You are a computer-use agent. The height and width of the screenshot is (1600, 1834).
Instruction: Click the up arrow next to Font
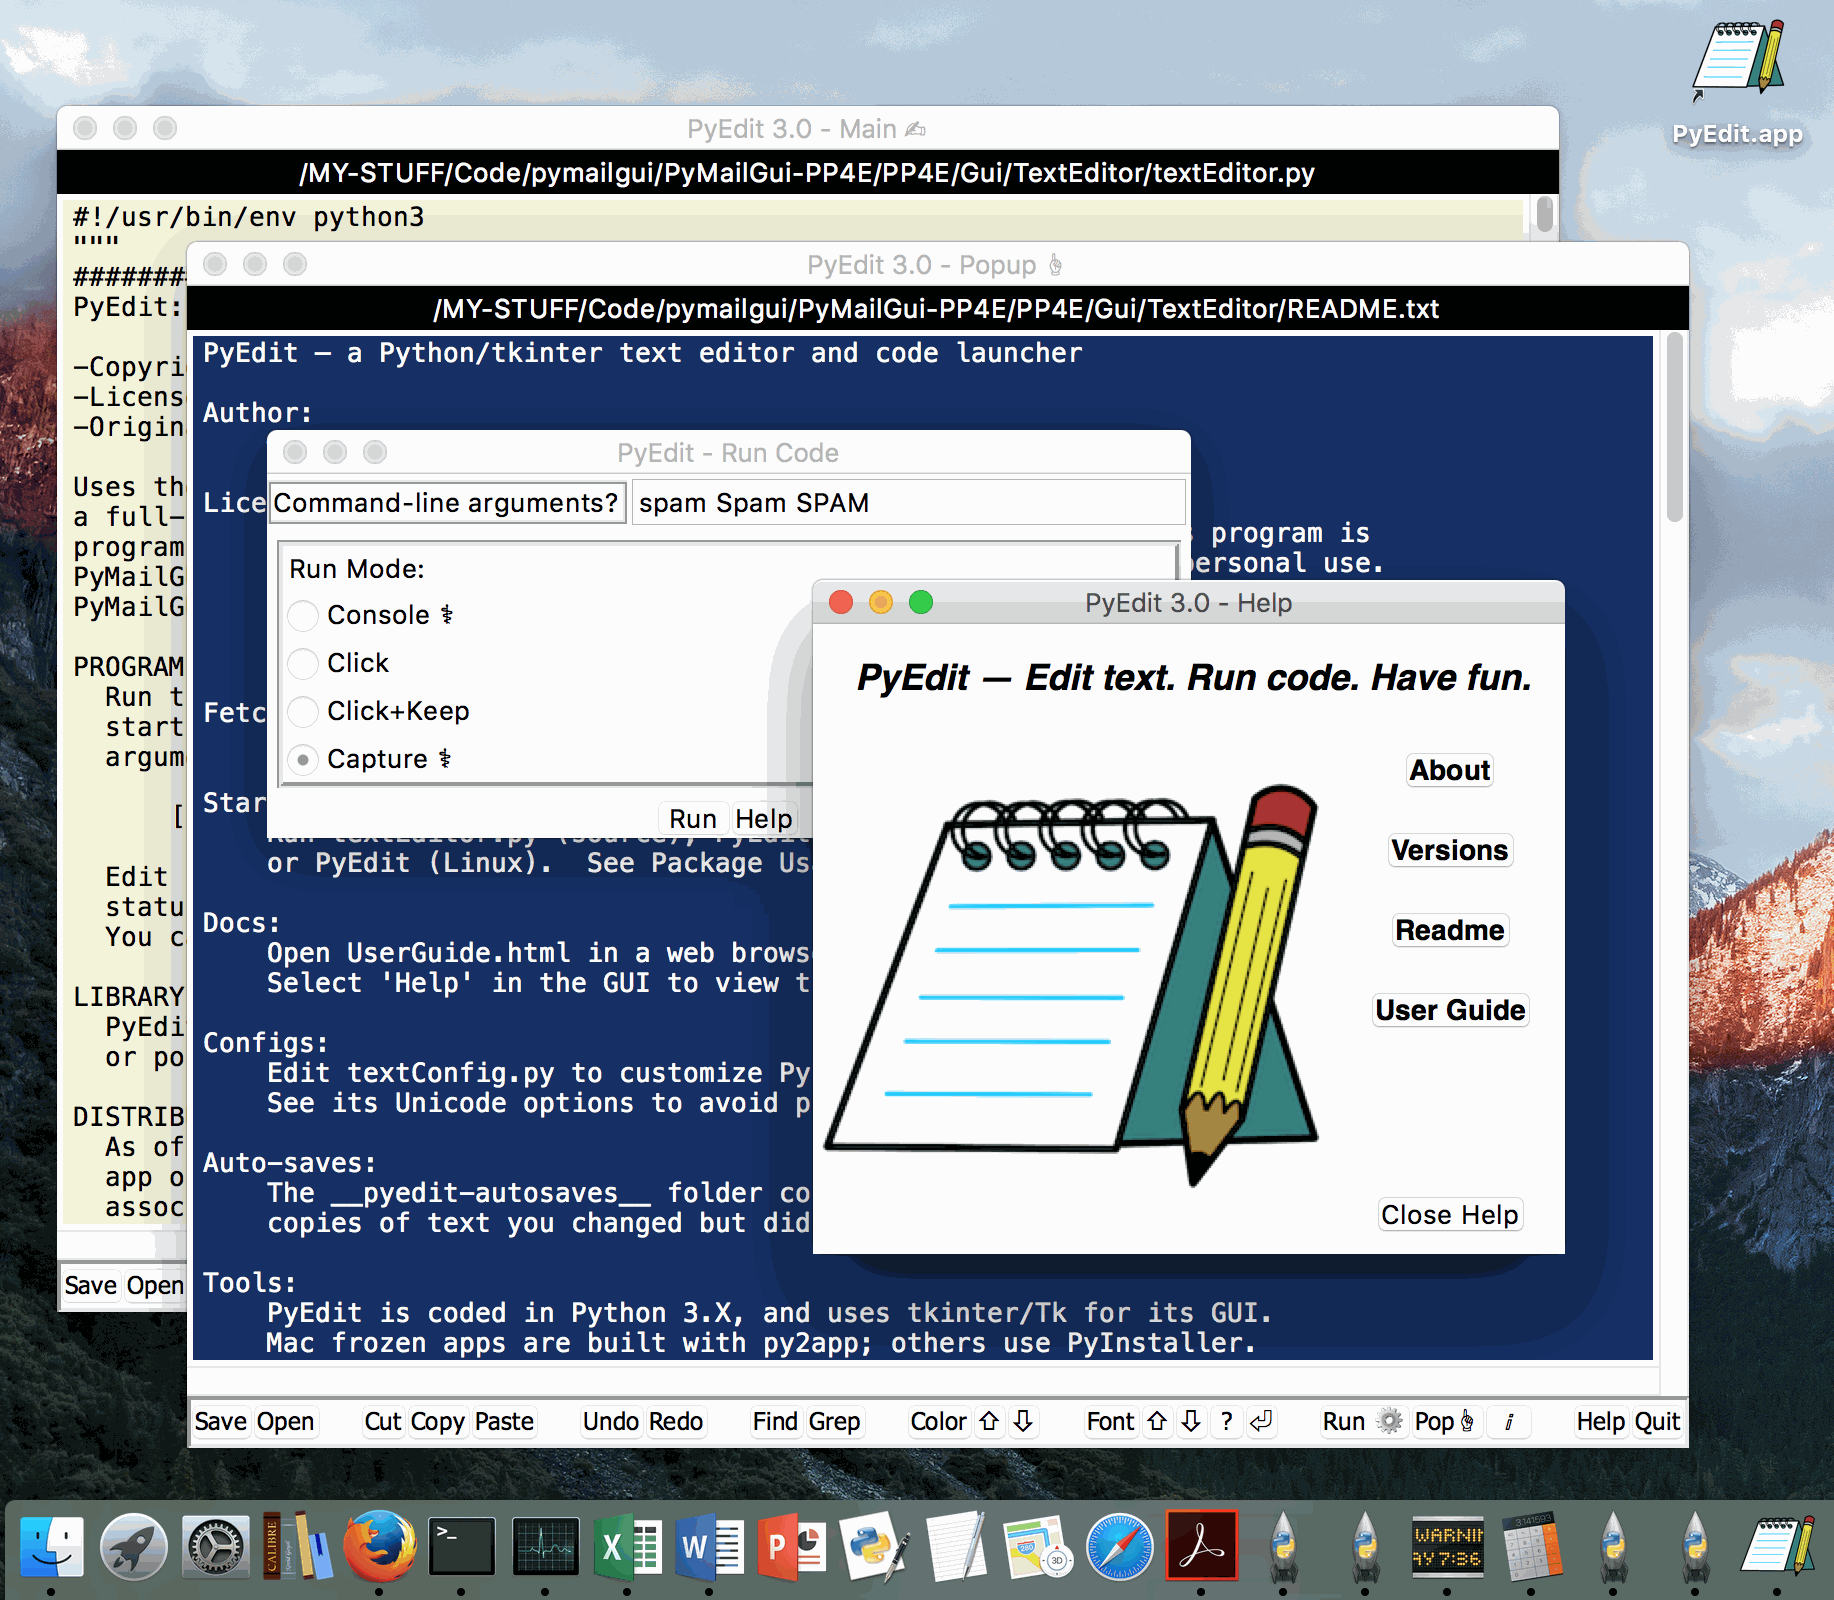point(1157,1421)
